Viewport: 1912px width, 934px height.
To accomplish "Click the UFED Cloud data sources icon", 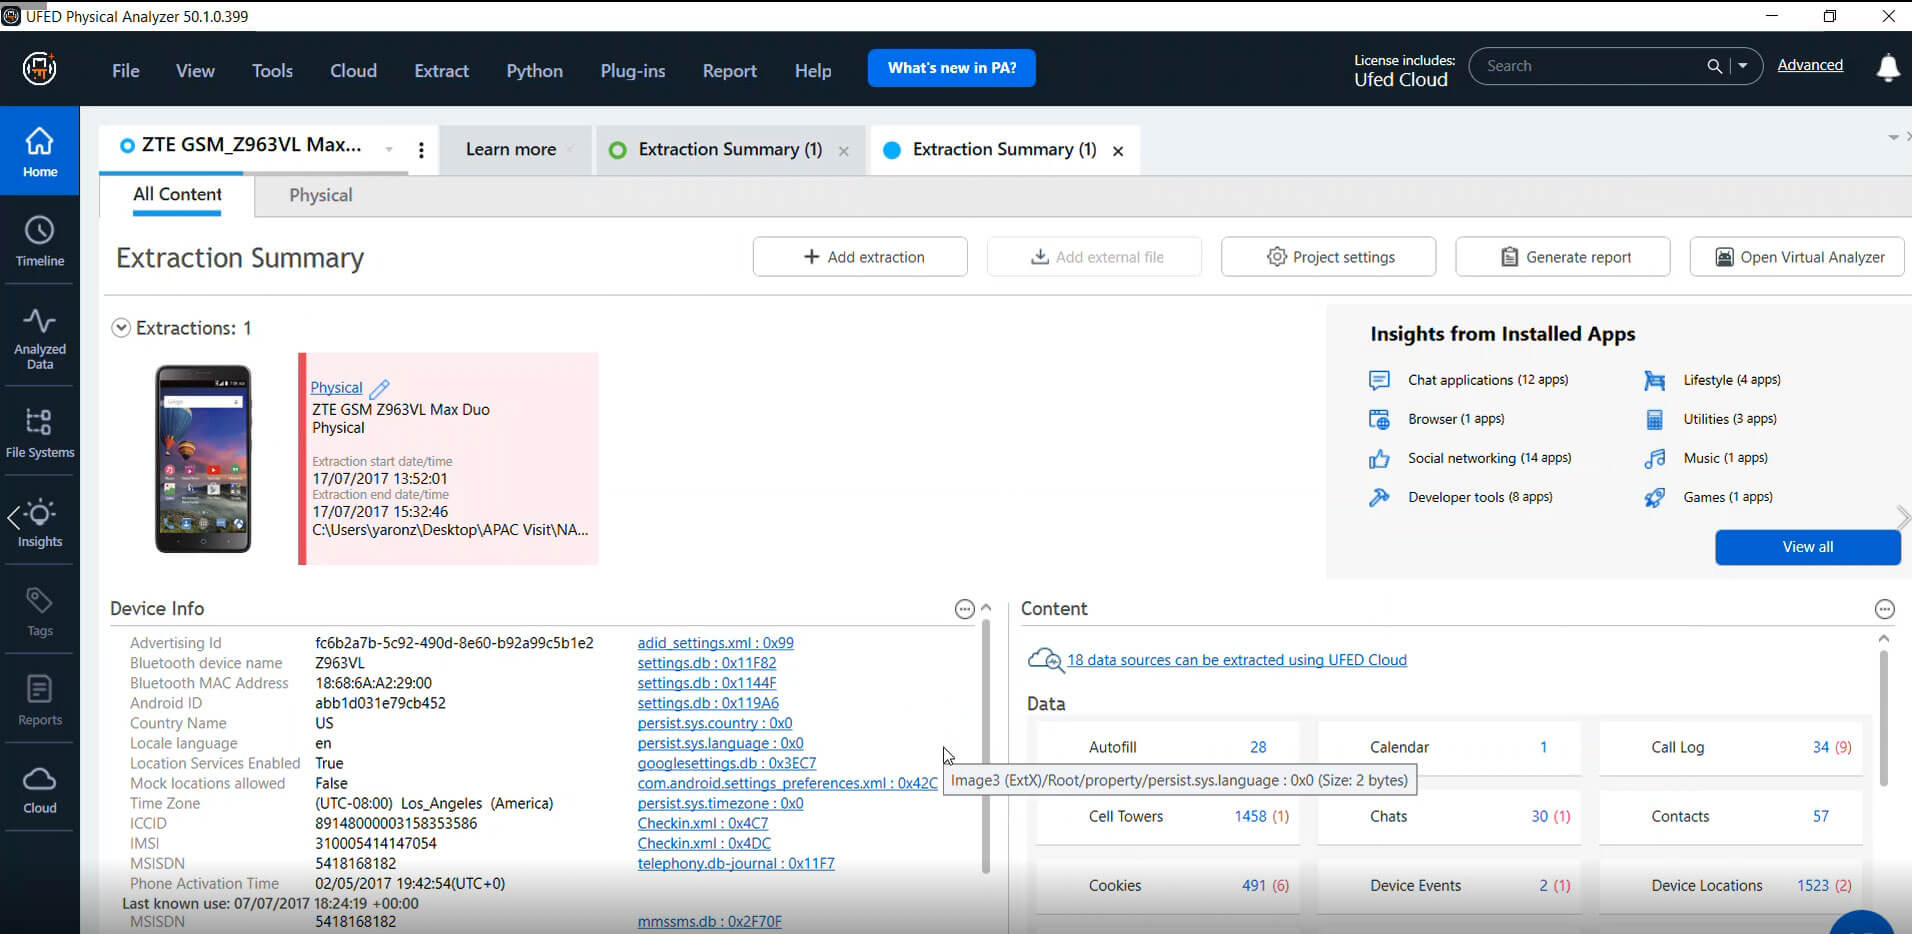I will point(1046,660).
